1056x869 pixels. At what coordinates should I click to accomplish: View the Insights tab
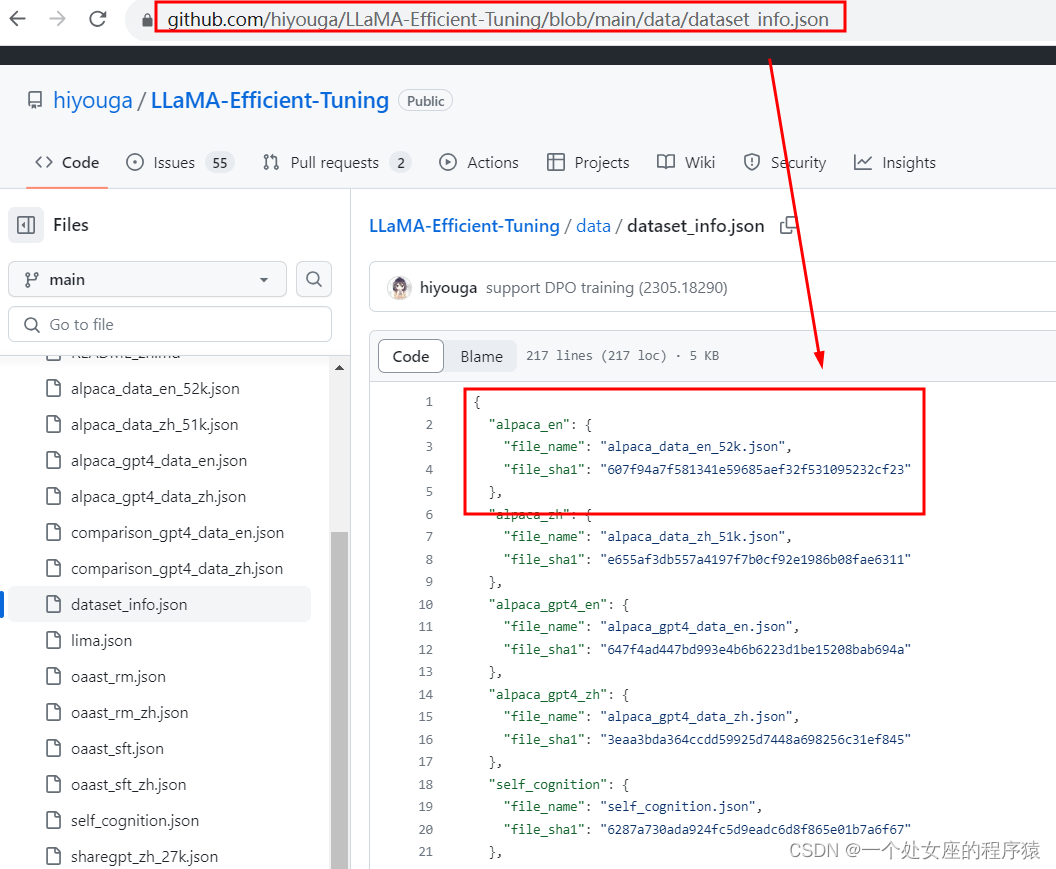point(895,162)
